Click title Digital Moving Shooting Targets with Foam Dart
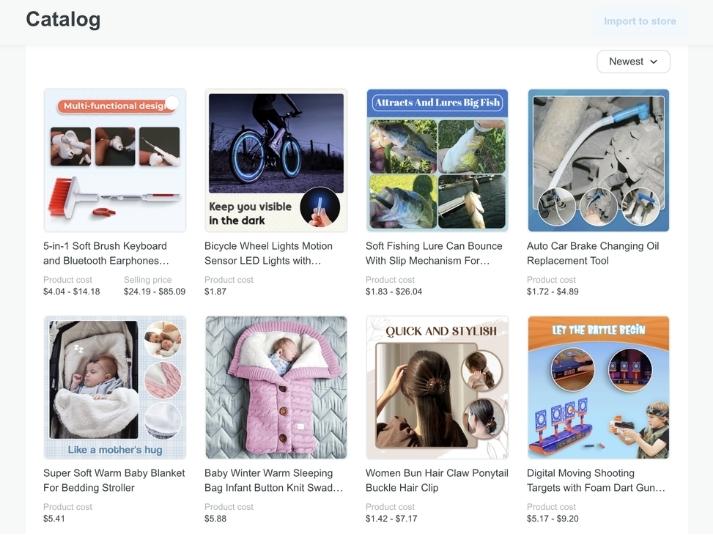The width and height of the screenshot is (713, 535). (x=596, y=480)
